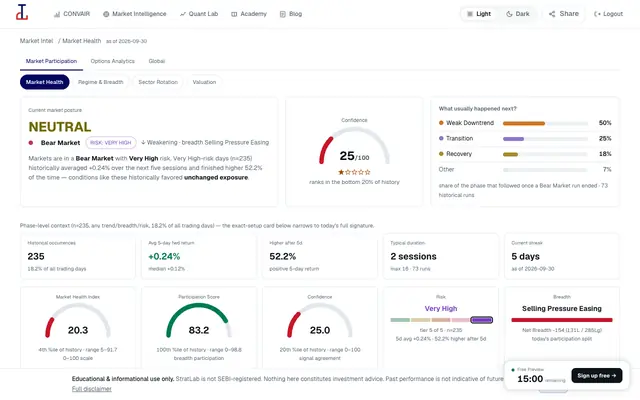Click the Blog document icon
Viewport: 640px width, 400px height.
coord(282,14)
